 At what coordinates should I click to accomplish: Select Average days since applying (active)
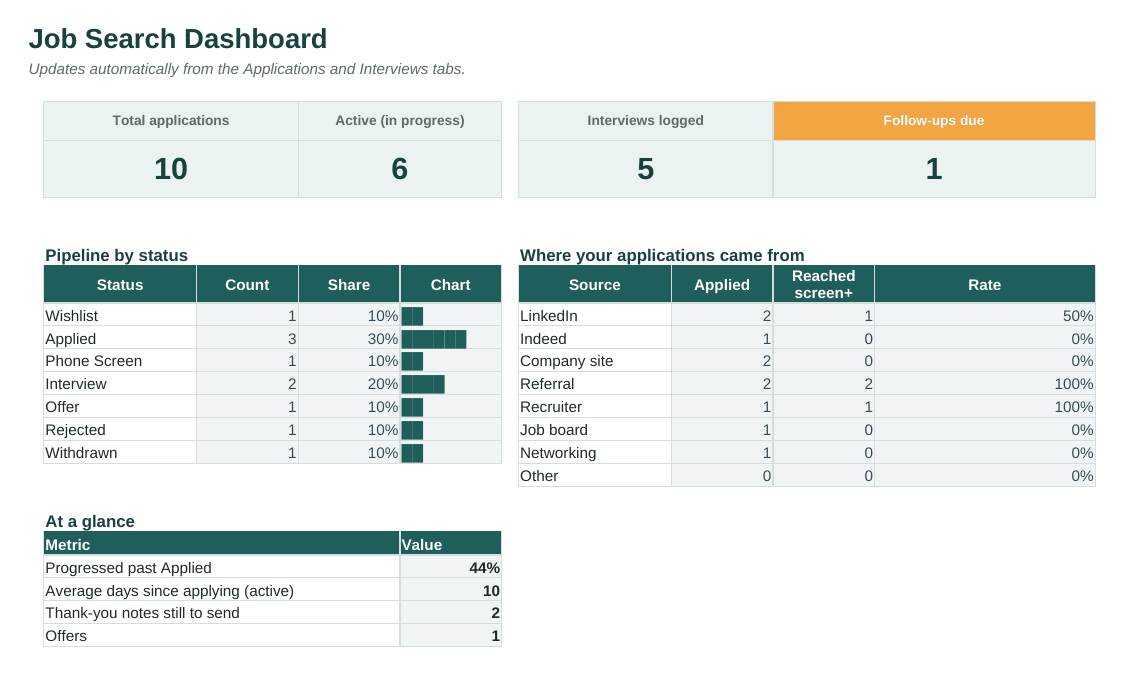pos(222,590)
